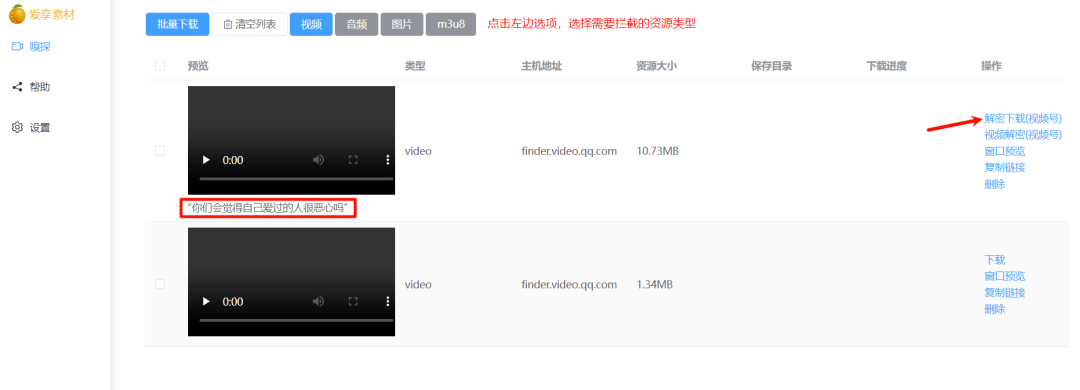
Task: Click the orange app logo icon
Action: 17,14
